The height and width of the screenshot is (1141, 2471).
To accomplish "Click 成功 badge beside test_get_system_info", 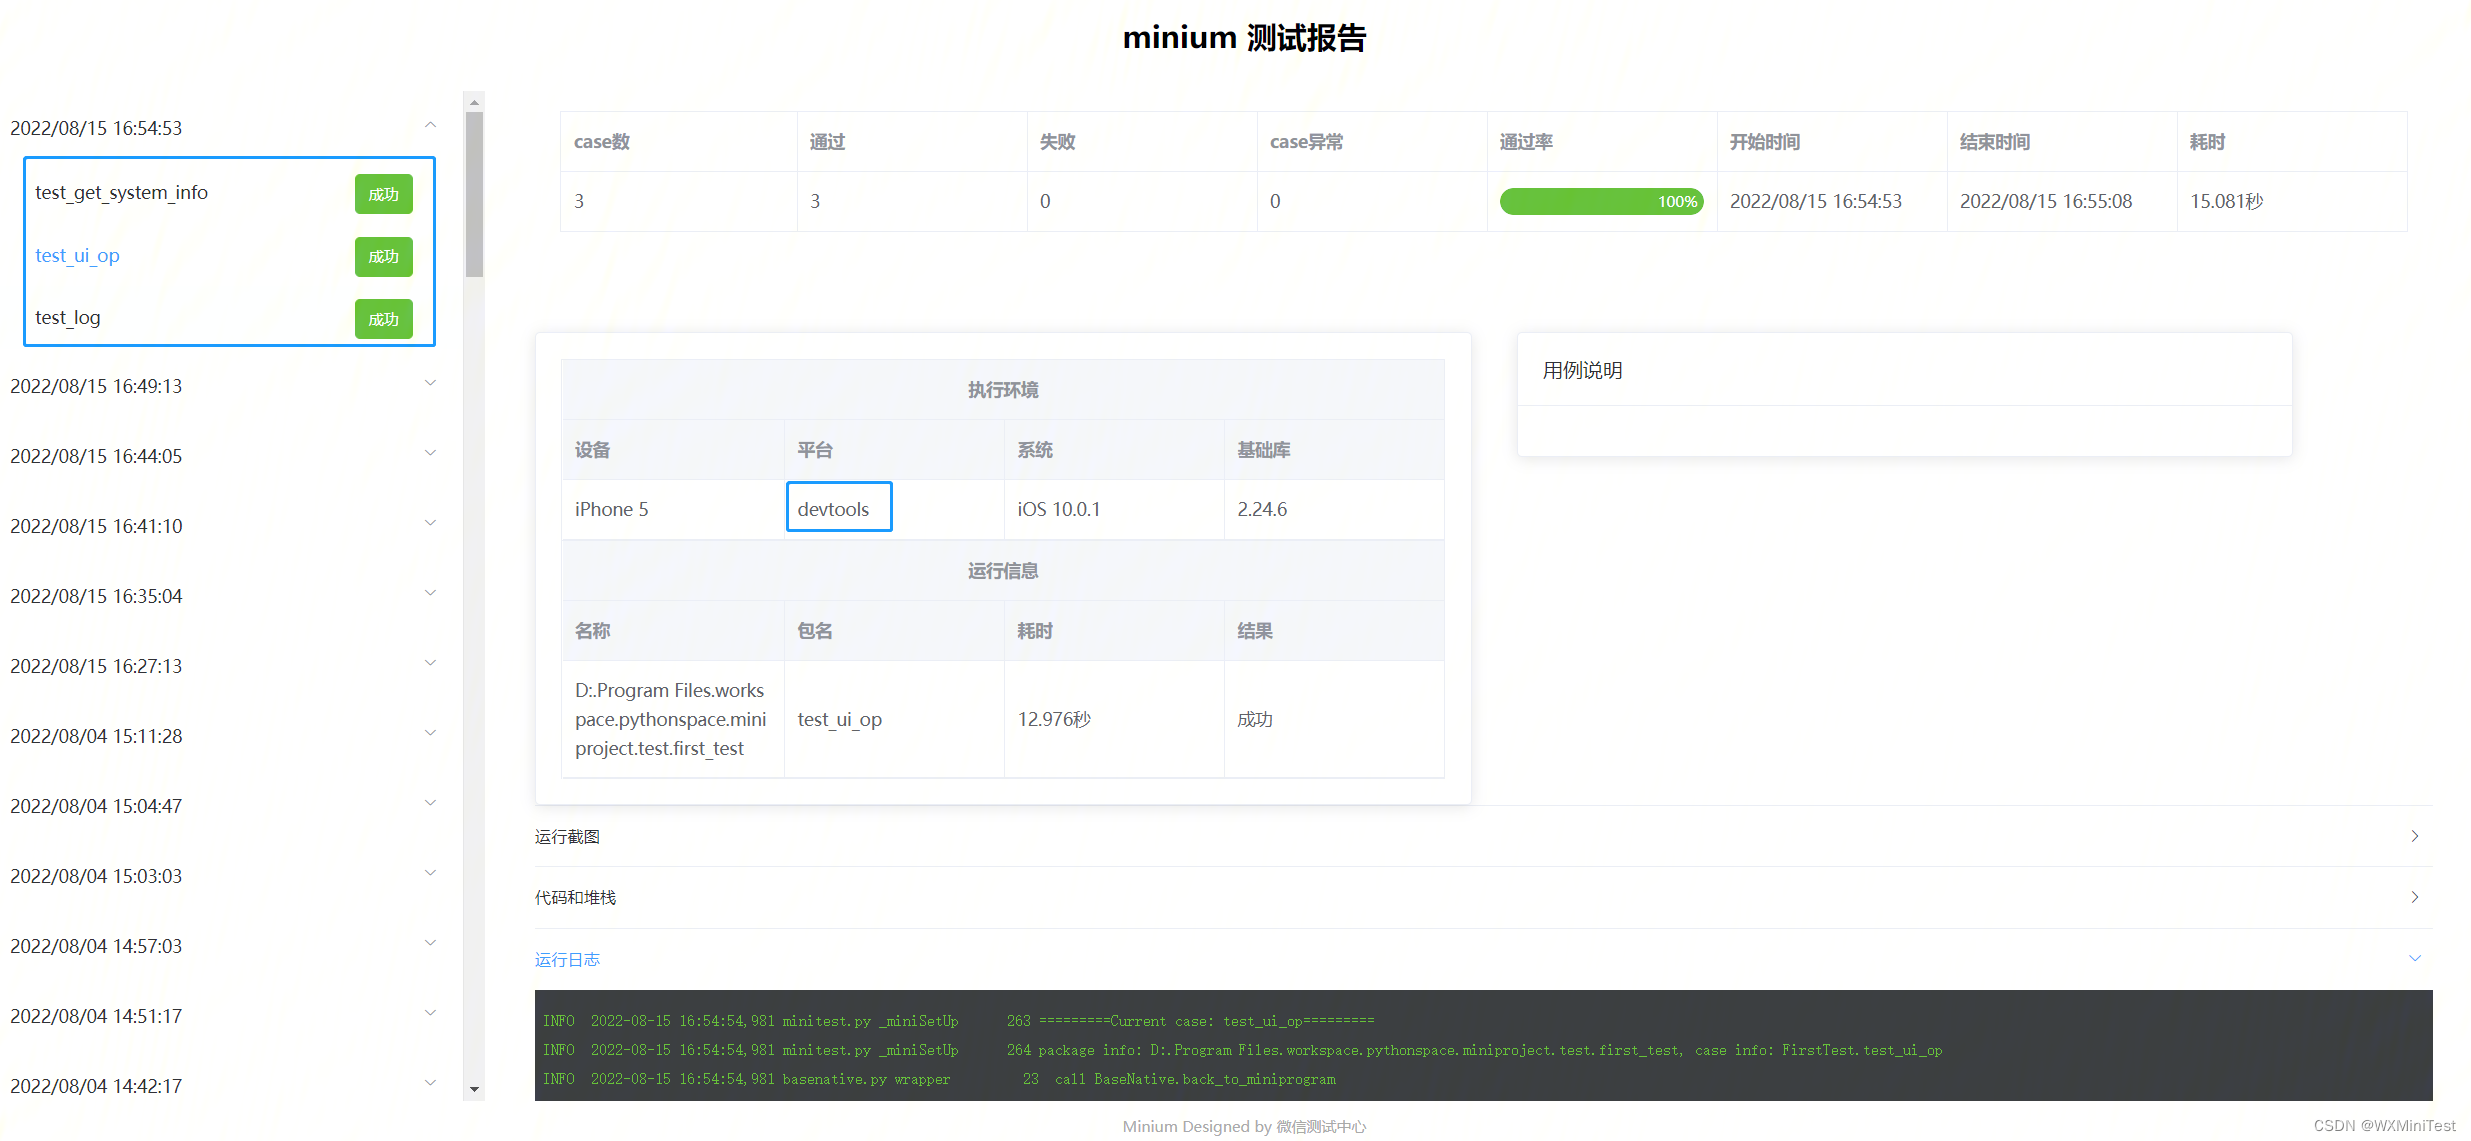I will (x=383, y=194).
